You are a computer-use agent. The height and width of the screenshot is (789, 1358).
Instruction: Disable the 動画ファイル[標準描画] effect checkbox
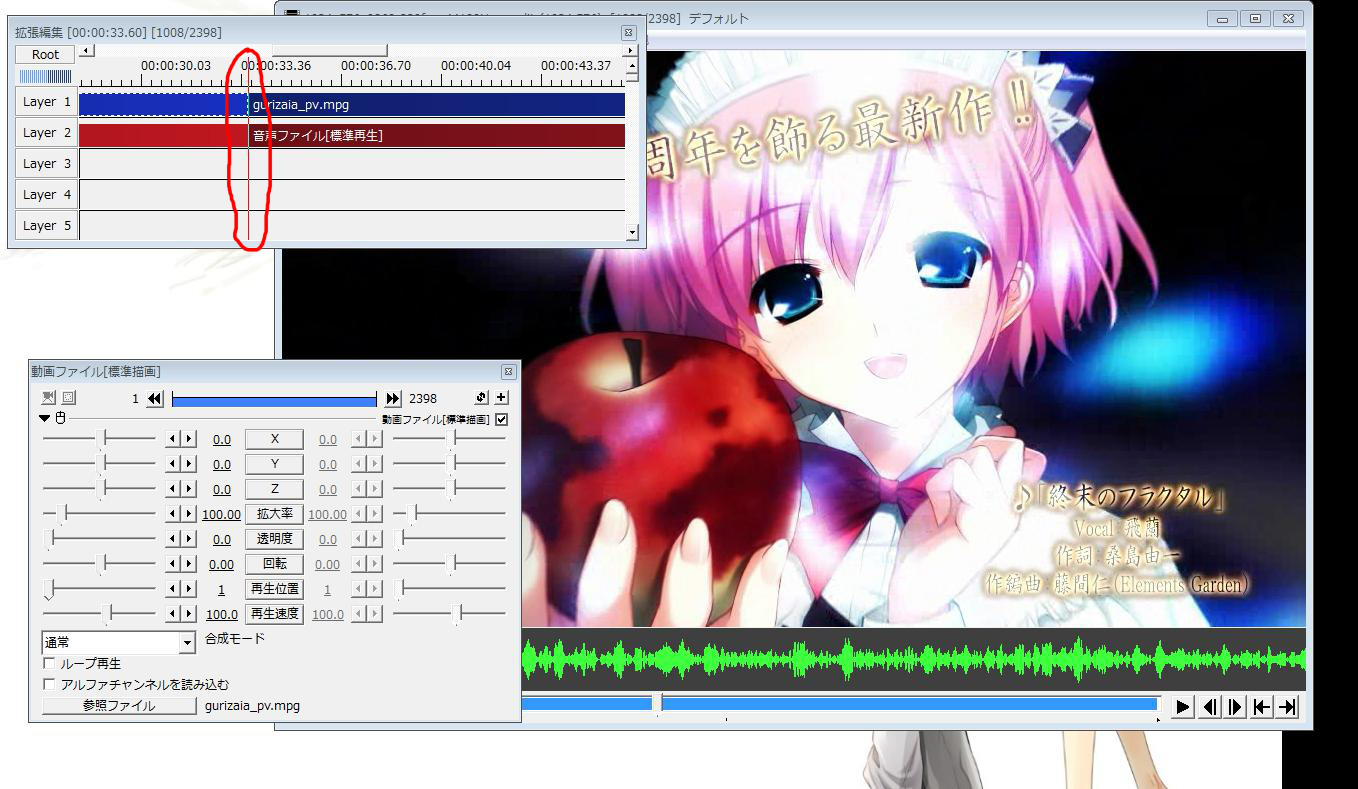point(501,420)
